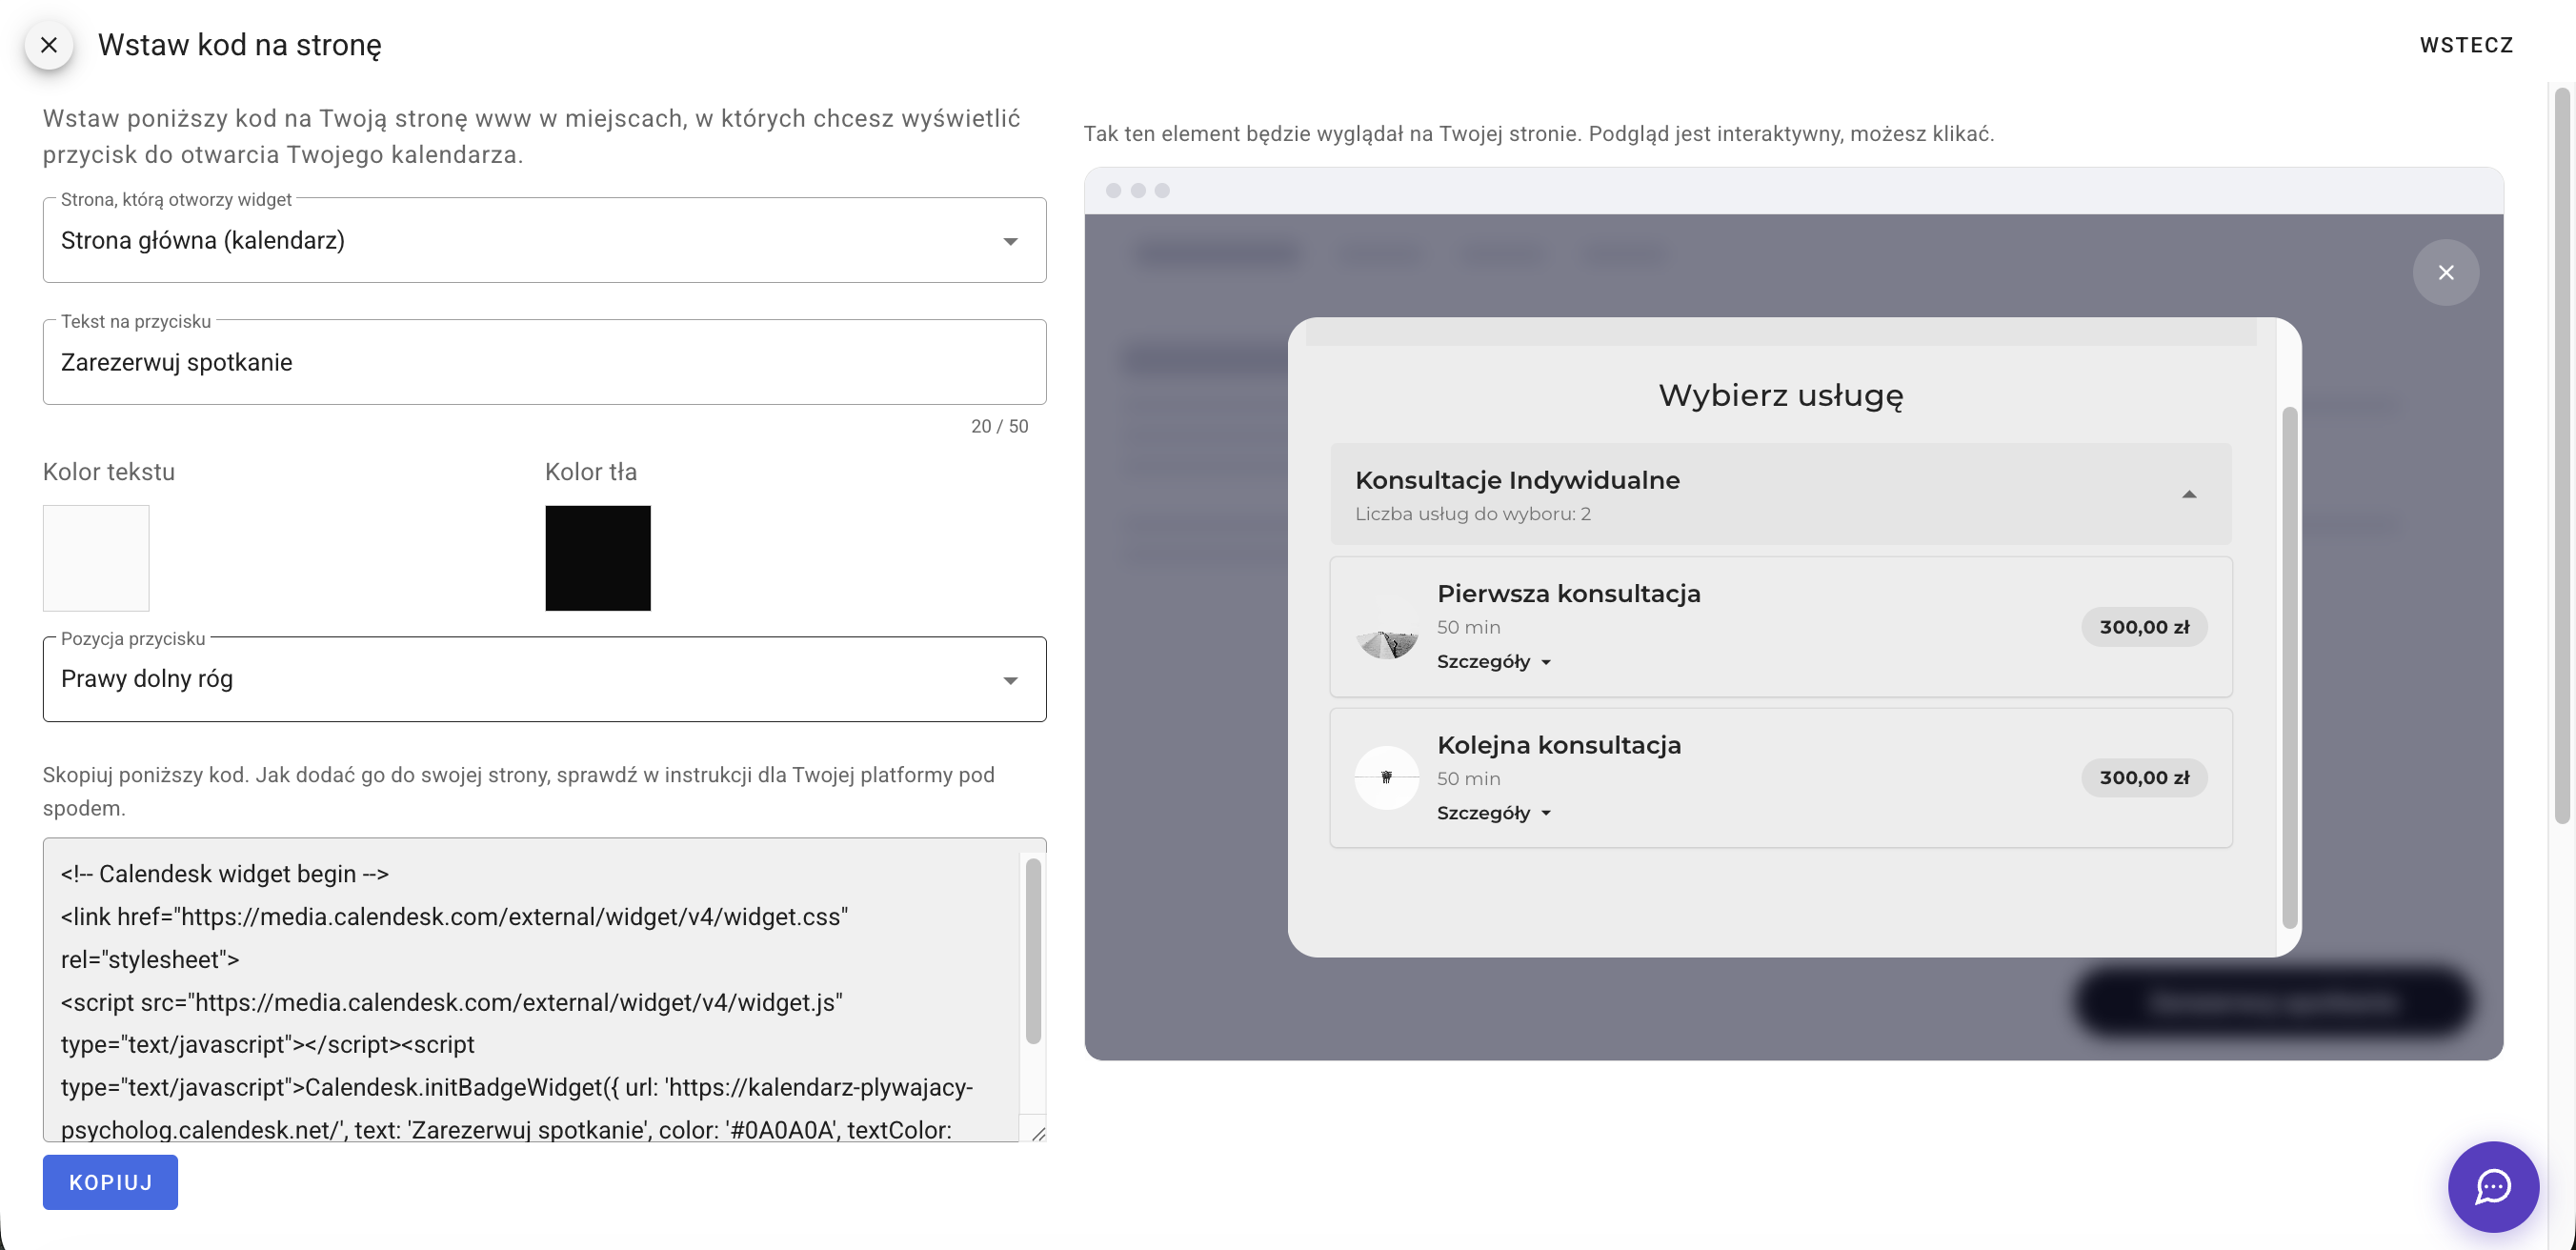Open the Pozycja przycisku dropdown
The image size is (2576, 1250).
(x=544, y=679)
